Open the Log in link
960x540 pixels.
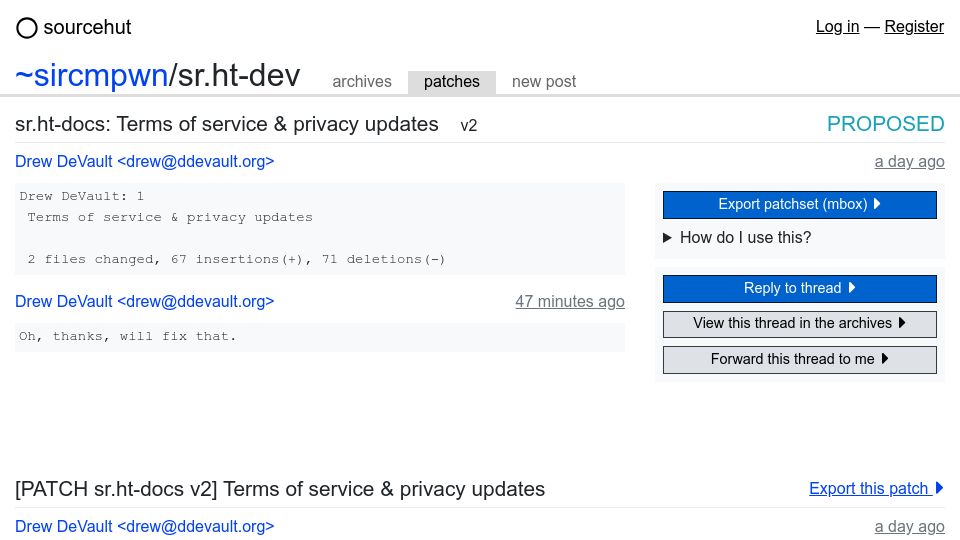tap(837, 26)
